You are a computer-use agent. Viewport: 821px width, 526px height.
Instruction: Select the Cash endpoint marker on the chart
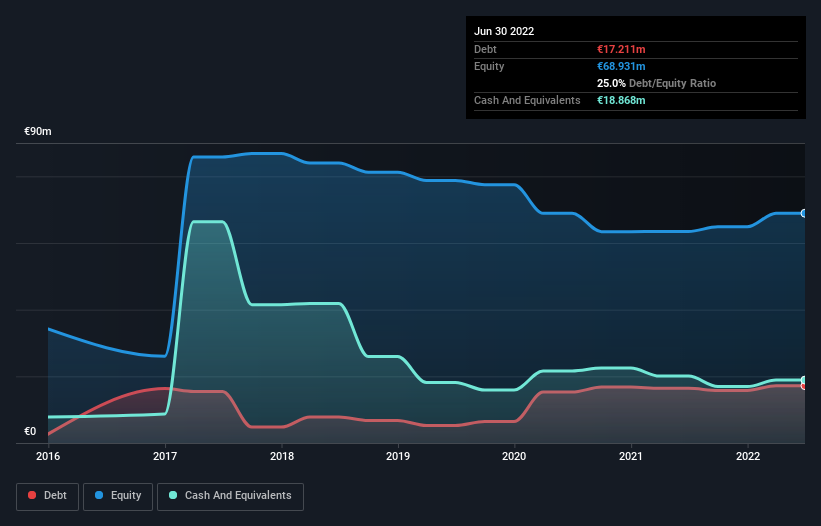pos(804,380)
